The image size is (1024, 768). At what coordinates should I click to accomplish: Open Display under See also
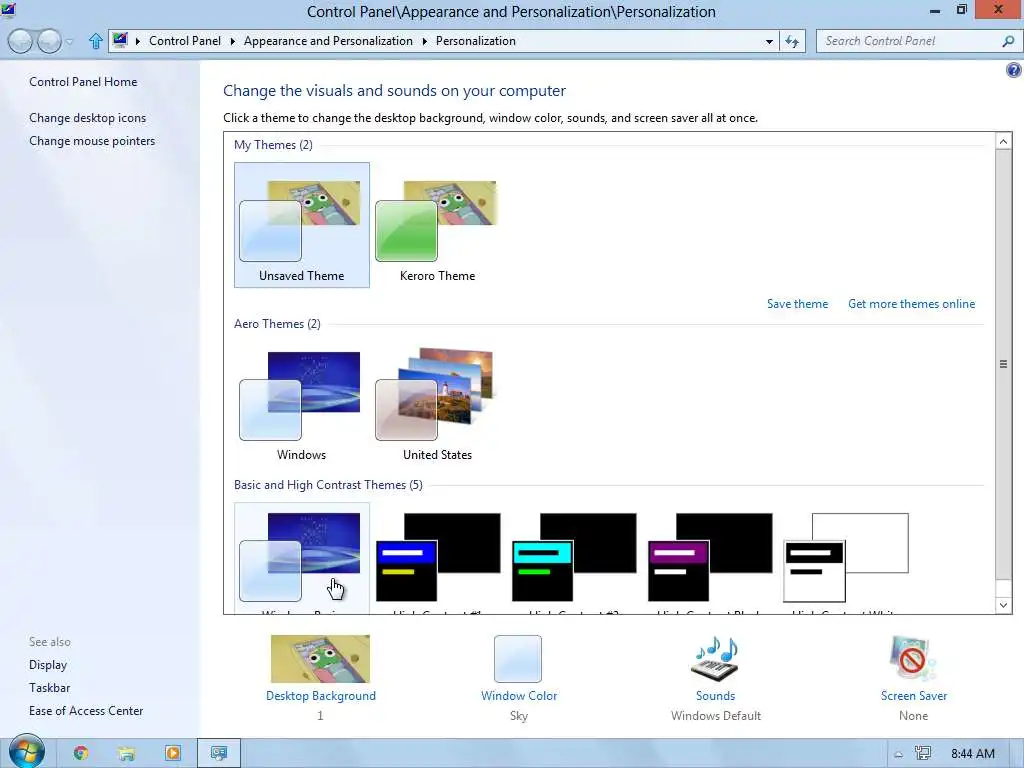tap(48, 665)
